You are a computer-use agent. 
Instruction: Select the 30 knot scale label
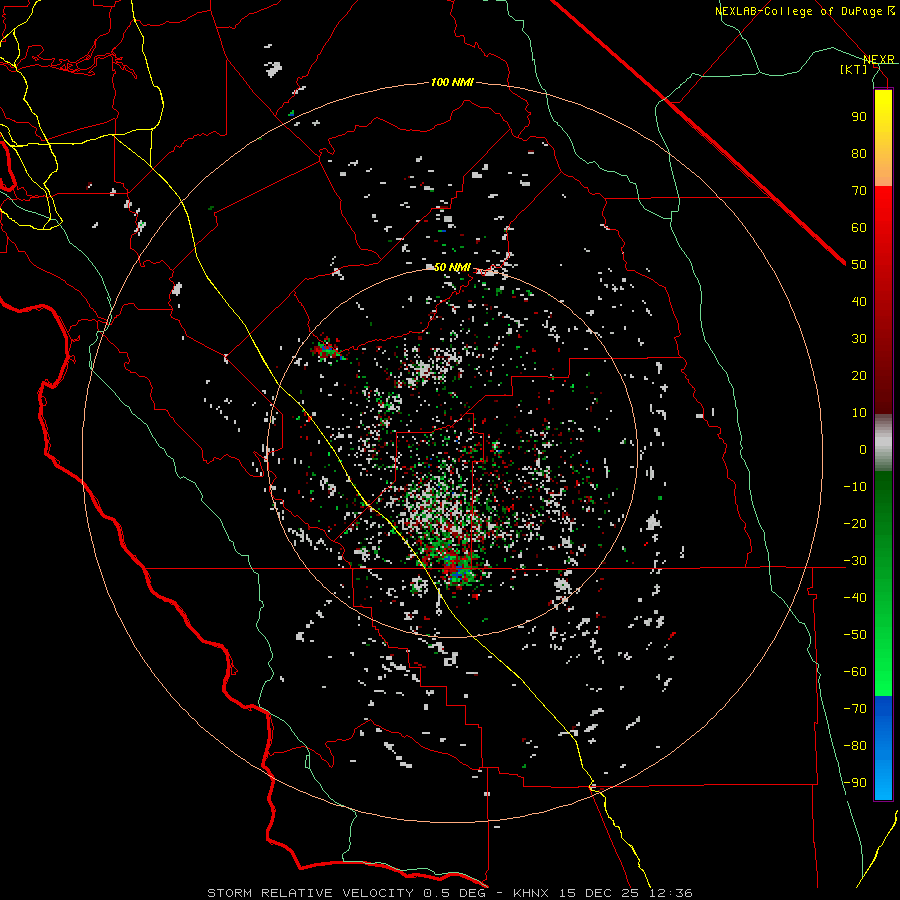(x=859, y=339)
